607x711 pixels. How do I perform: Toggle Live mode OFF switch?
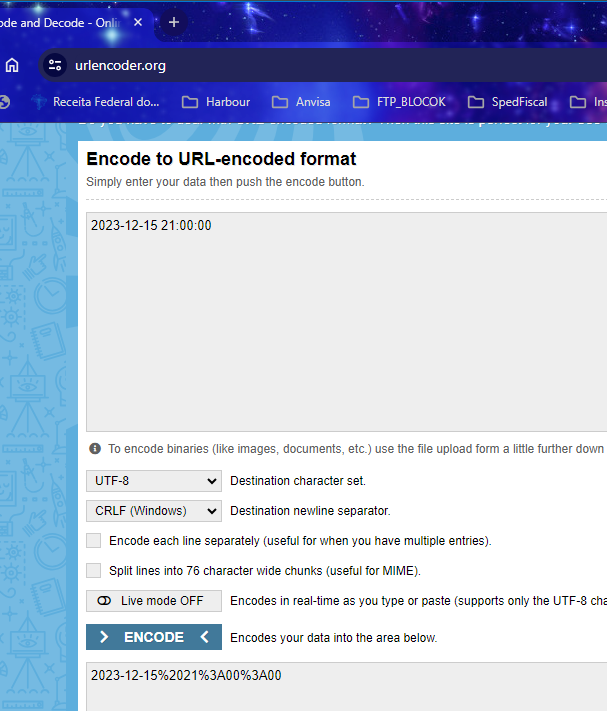point(154,601)
